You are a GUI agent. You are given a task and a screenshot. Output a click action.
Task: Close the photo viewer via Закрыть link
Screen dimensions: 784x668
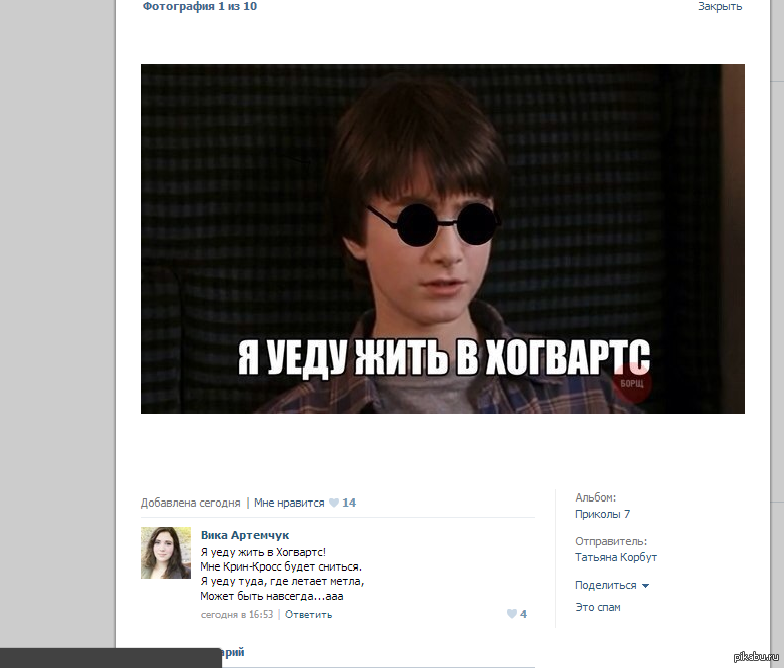click(x=720, y=6)
